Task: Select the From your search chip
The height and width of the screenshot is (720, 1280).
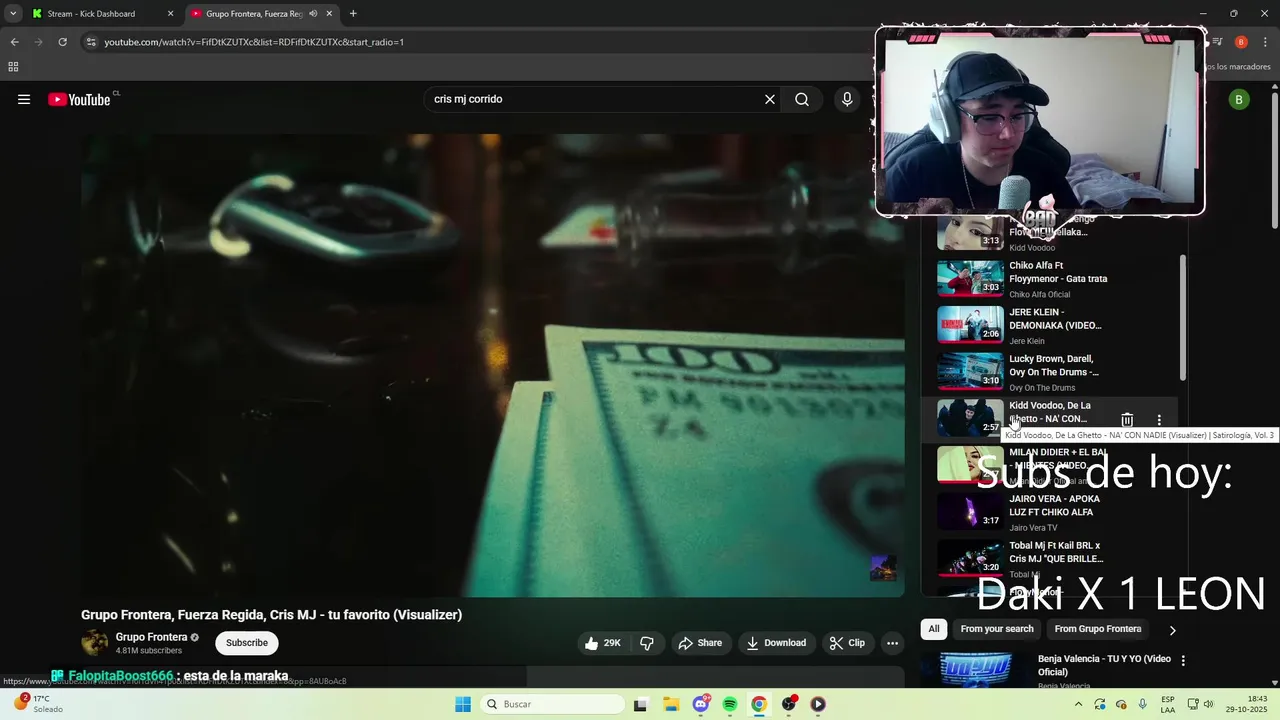Action: (x=997, y=629)
